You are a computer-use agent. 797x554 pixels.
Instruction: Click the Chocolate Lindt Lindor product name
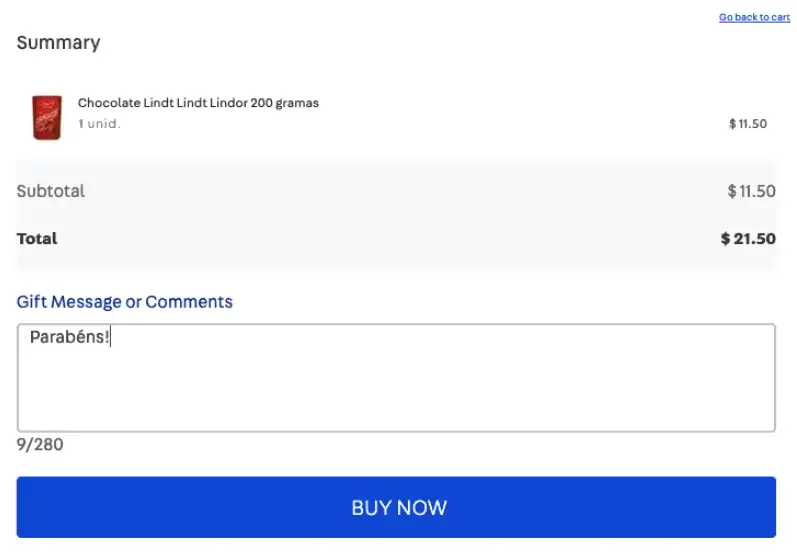(198, 103)
